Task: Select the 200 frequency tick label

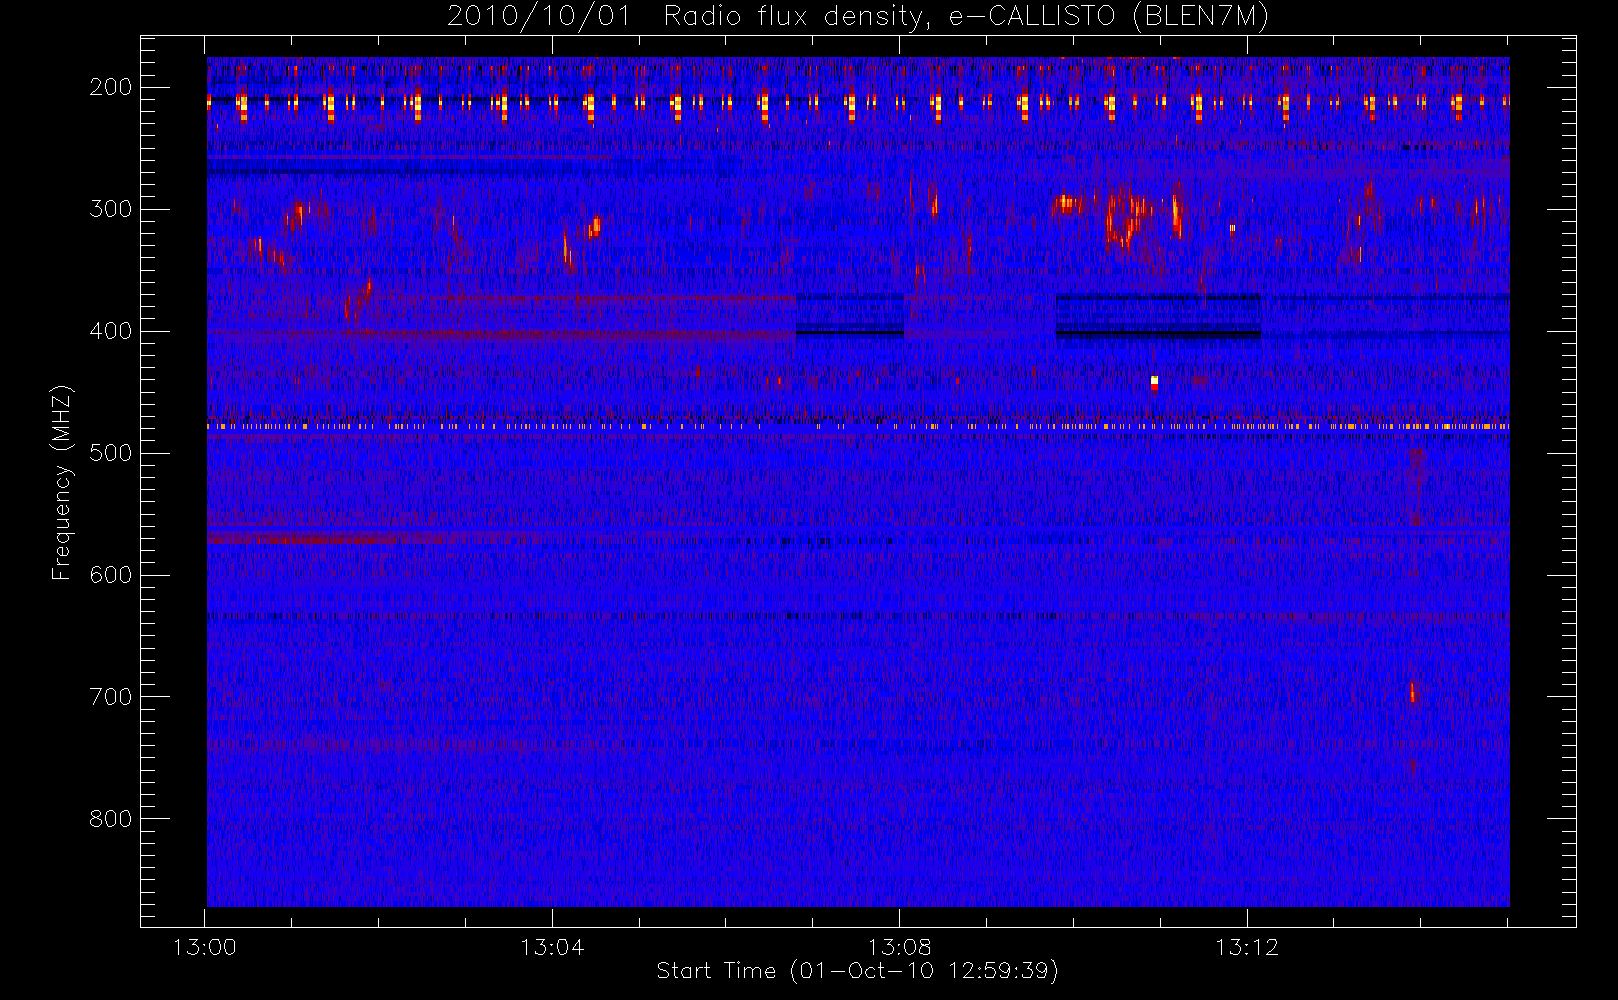Action: 111,87
